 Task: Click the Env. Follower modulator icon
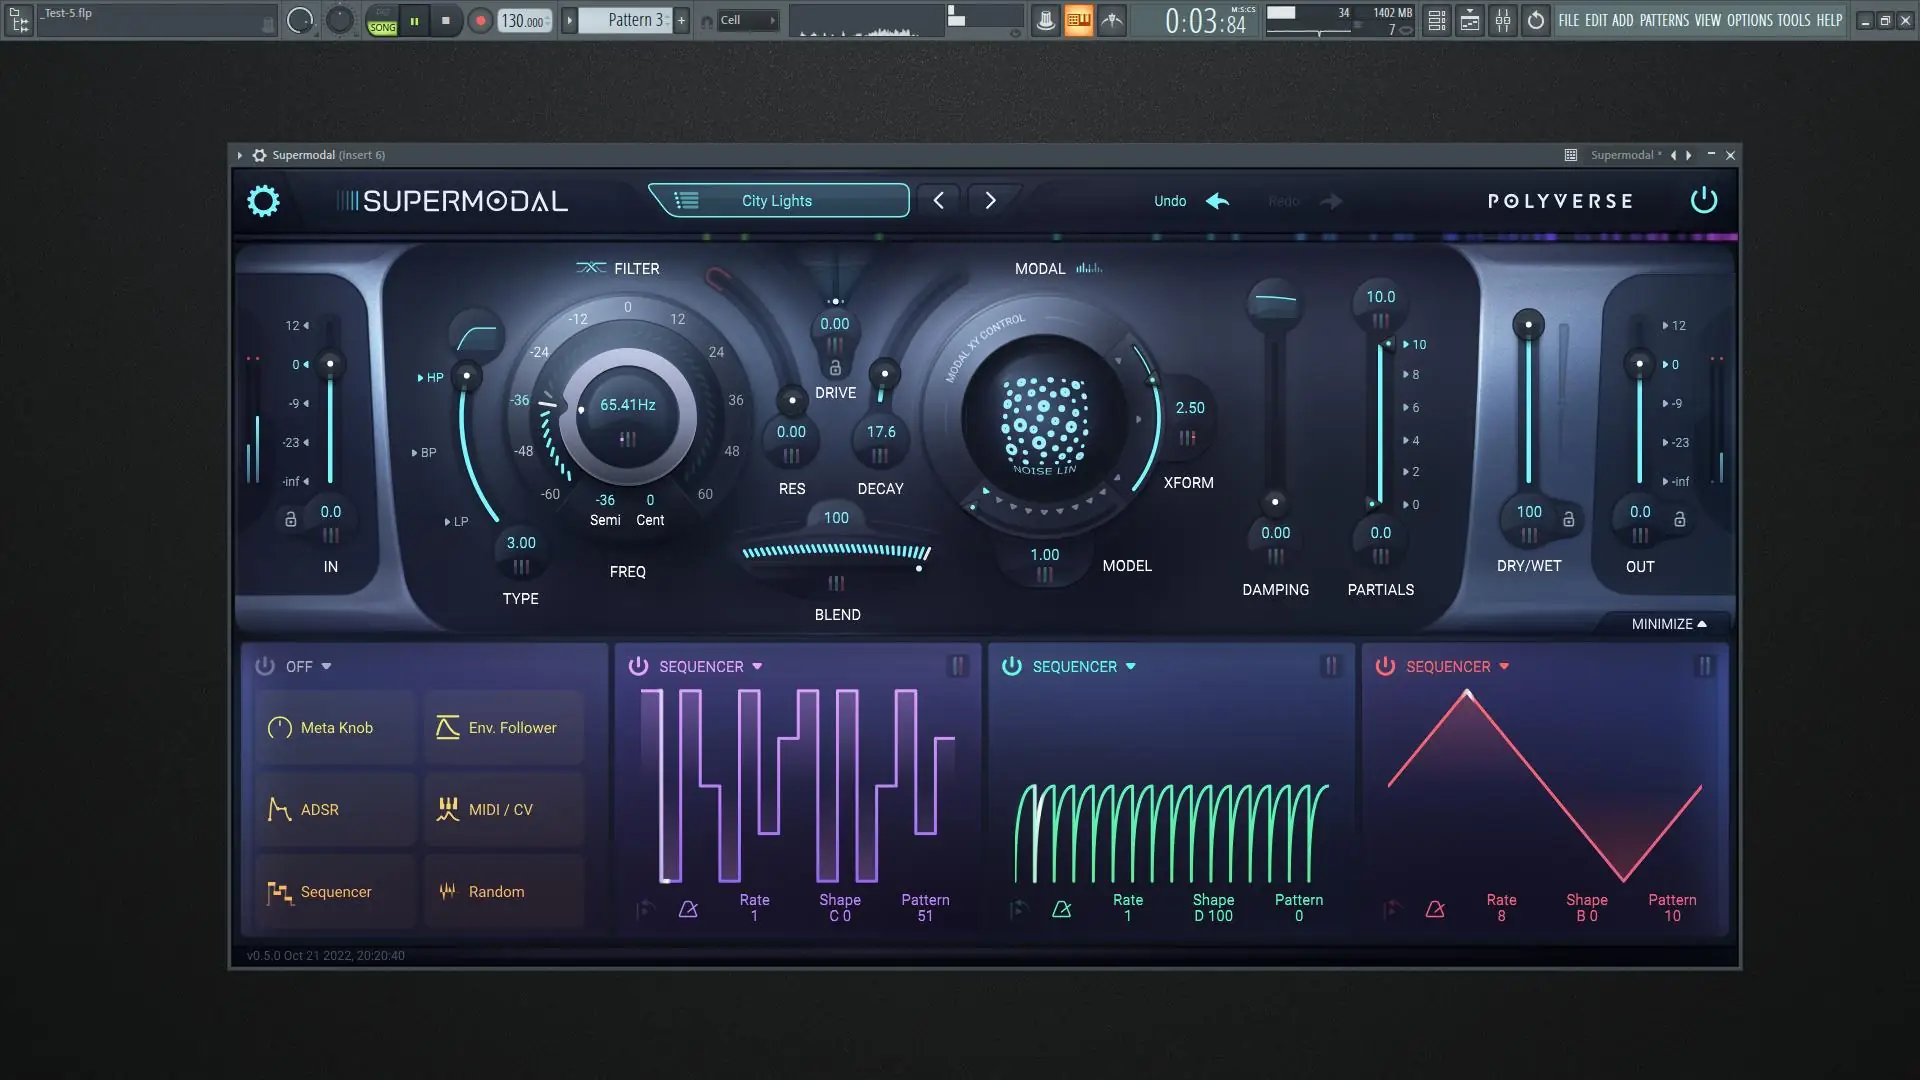click(x=447, y=727)
